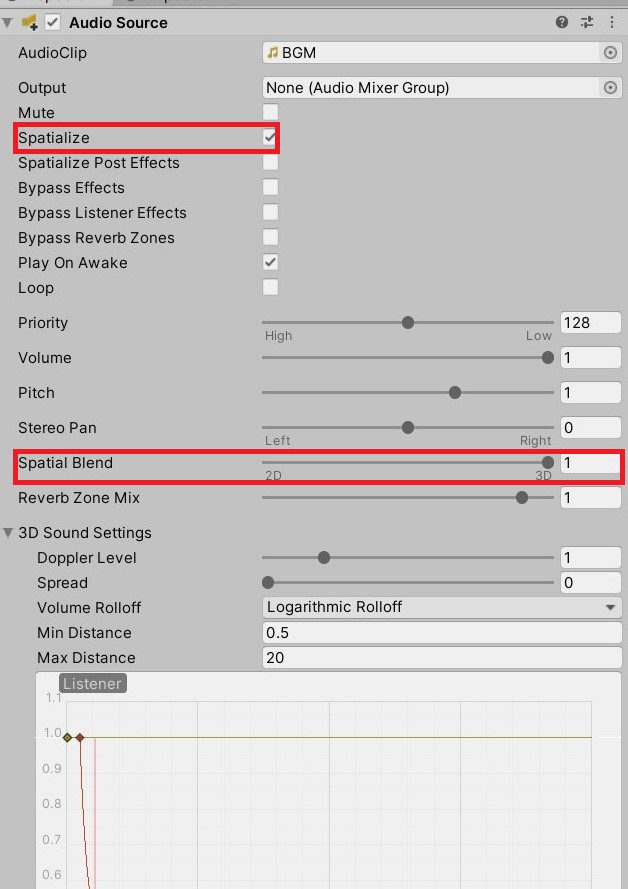628x889 pixels.
Task: Click the Priority label
Action: 43,323
